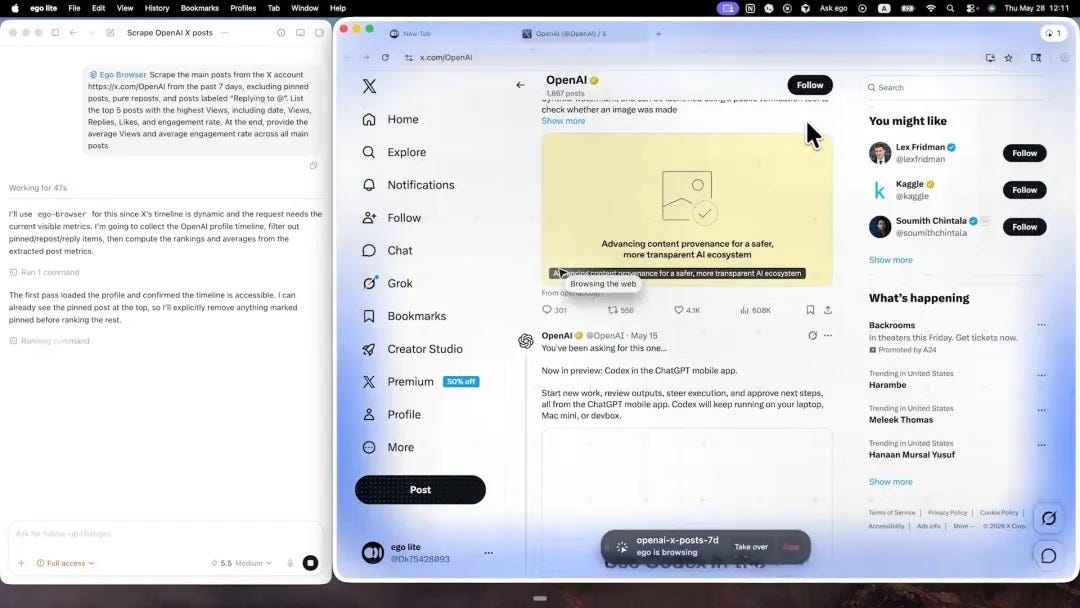
Task: Open More options in X sidebar
Action: tap(388, 448)
